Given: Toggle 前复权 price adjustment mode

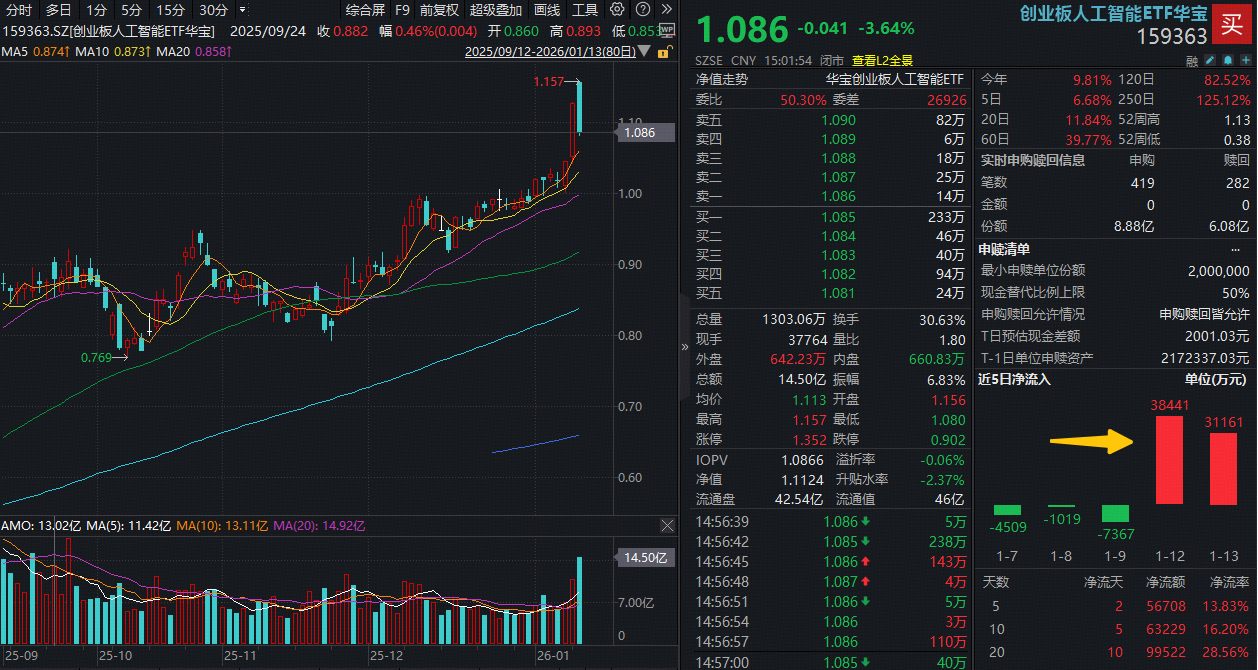Looking at the screenshot, I should [439, 10].
